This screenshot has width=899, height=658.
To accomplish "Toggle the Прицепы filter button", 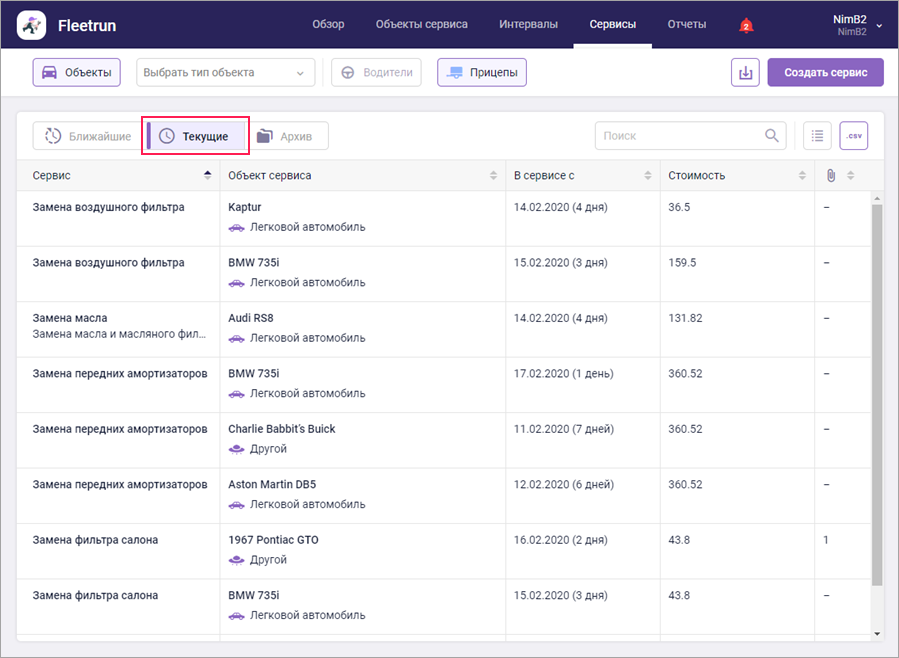I will tap(482, 73).
